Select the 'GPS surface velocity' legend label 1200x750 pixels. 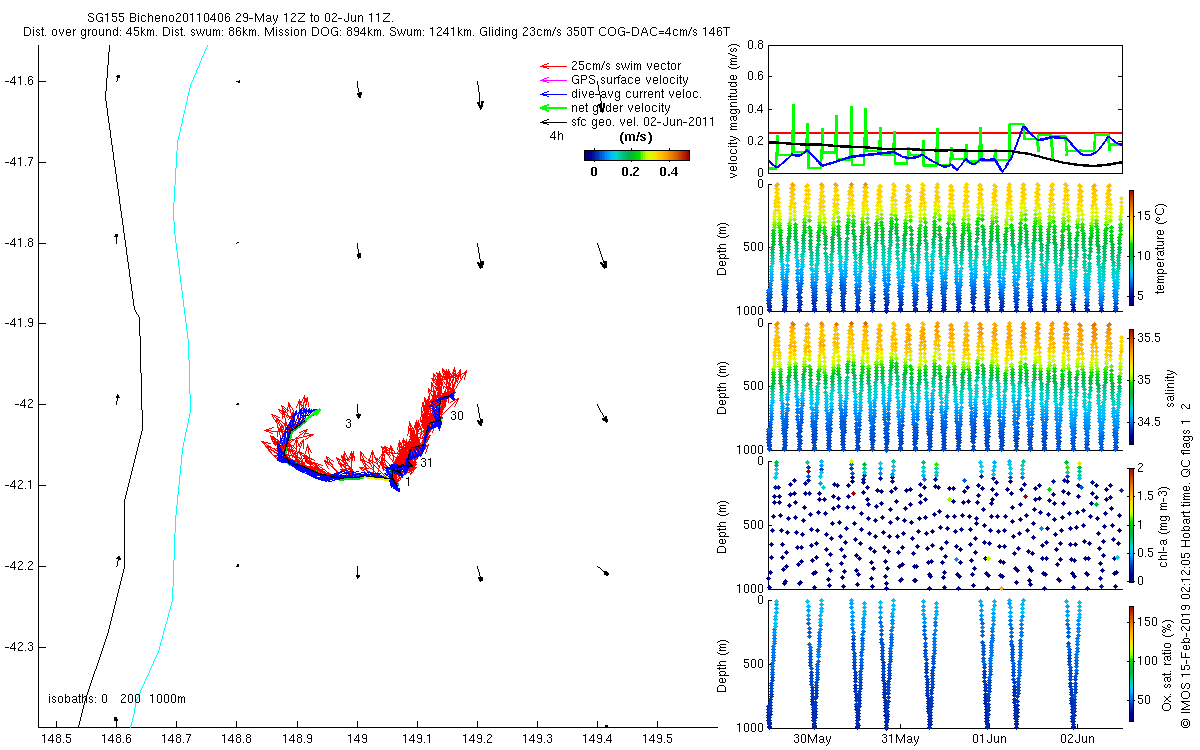pos(629,80)
